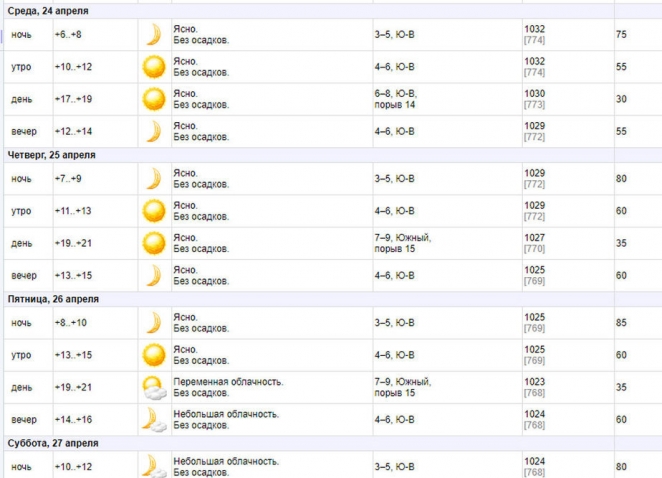Select the sun icon for Thursday daytime
The image size is (662, 478).
pos(153,243)
